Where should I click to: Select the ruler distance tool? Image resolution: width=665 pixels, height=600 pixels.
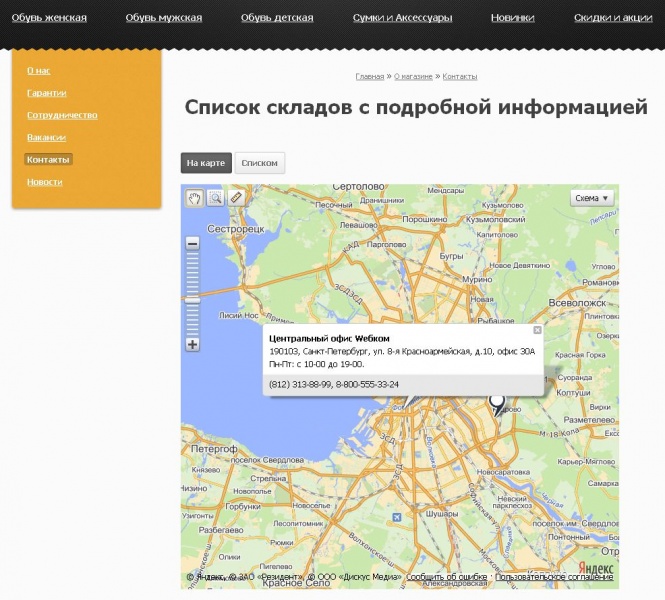point(236,198)
